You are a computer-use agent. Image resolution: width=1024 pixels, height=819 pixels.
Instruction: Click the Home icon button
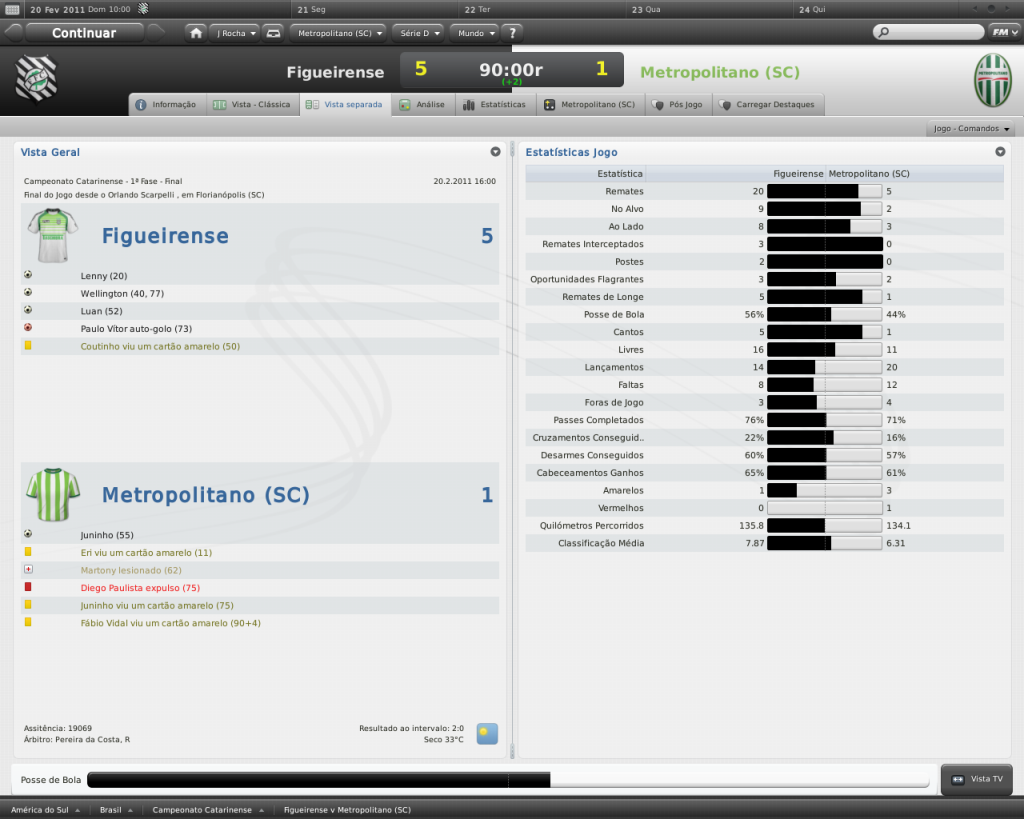(197, 33)
